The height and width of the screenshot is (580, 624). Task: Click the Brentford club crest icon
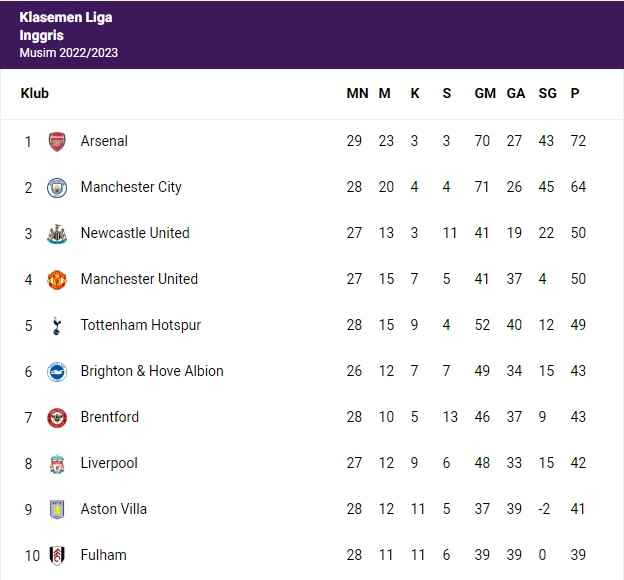pos(57,417)
